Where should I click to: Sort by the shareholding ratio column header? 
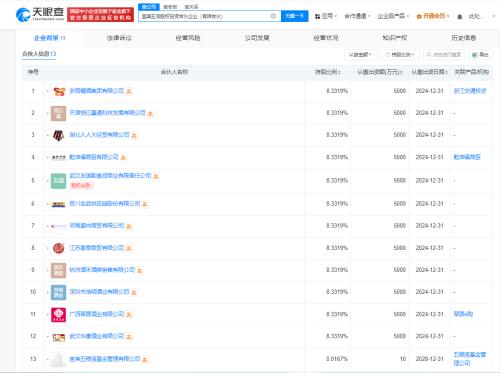tap(328, 72)
